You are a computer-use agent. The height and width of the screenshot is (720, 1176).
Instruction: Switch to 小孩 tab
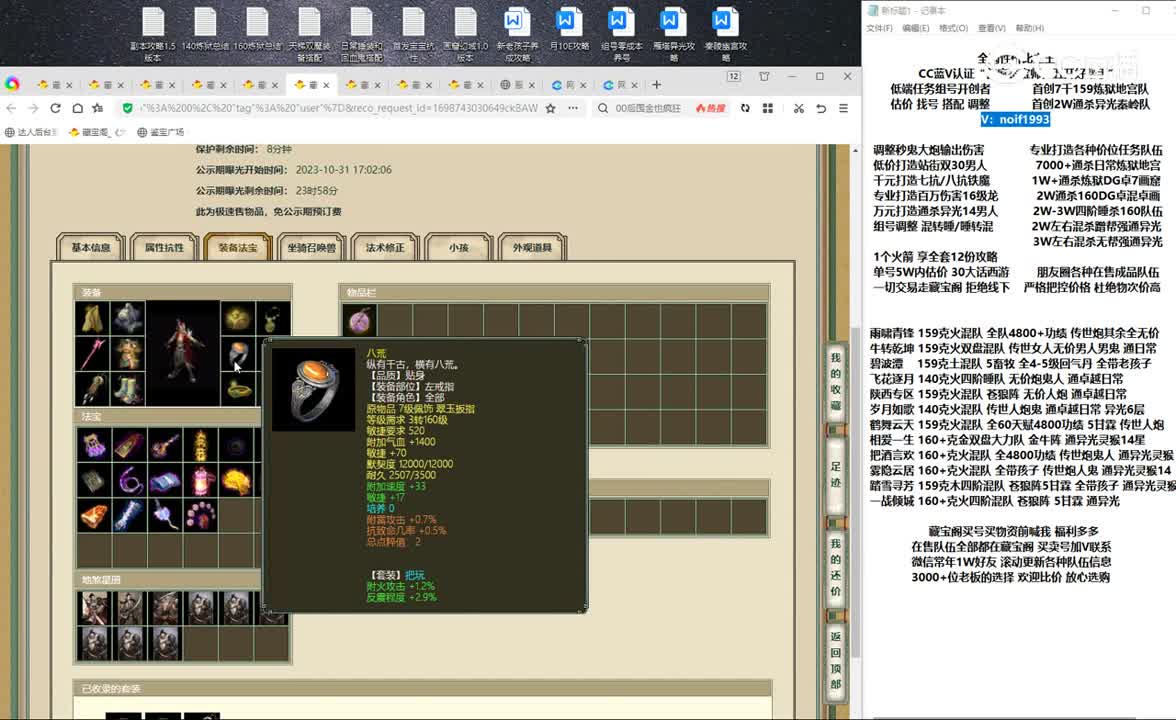(458, 248)
